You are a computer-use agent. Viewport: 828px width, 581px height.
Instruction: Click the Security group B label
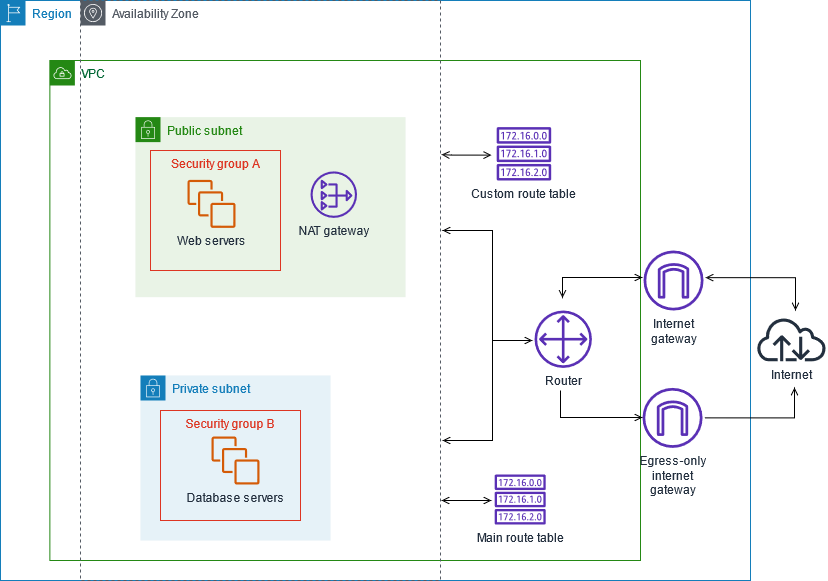pyautogui.click(x=230, y=424)
